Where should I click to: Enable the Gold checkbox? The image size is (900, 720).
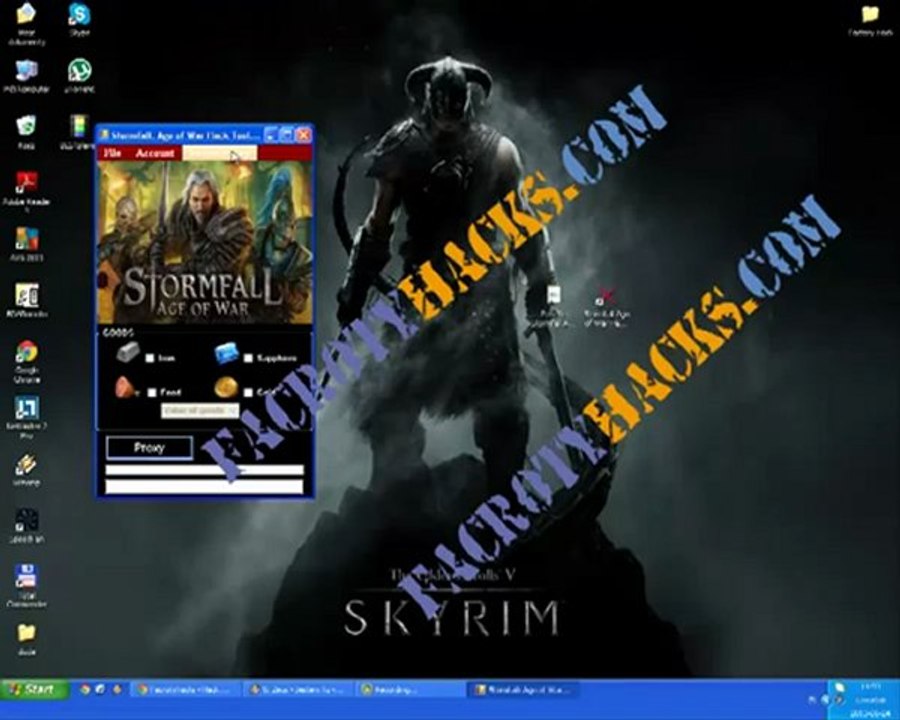click(248, 393)
